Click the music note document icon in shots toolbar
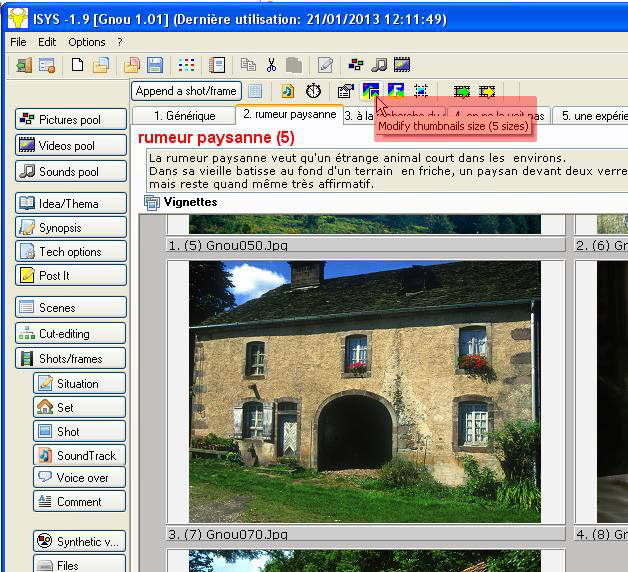 tap(288, 91)
